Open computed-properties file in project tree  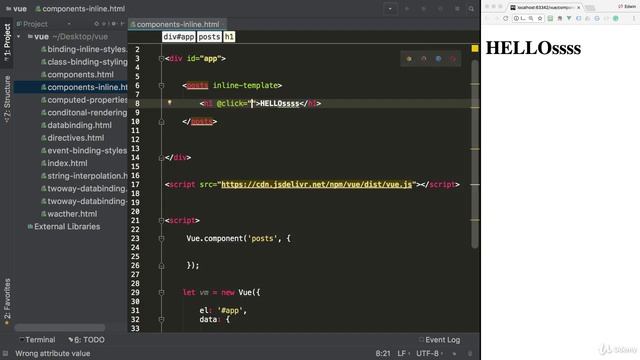coord(84,100)
